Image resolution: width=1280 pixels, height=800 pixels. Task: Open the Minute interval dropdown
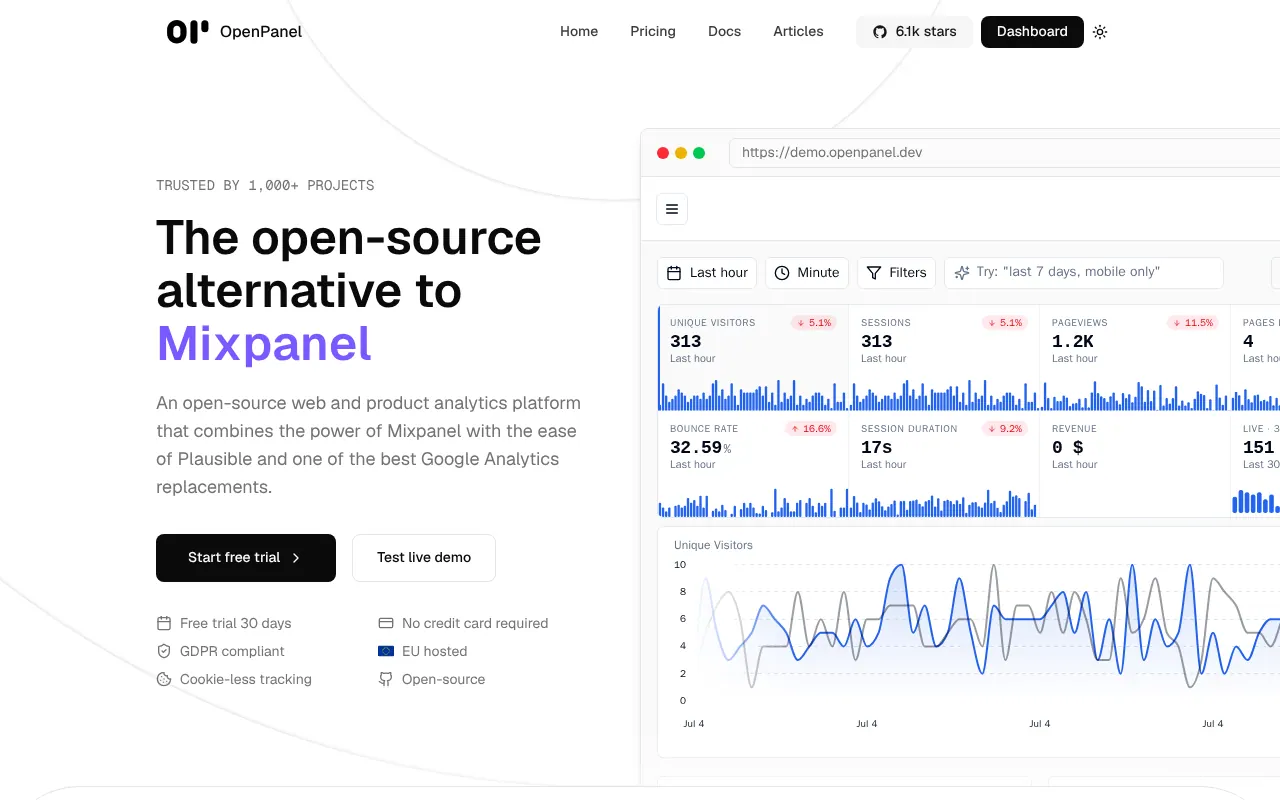tap(807, 273)
